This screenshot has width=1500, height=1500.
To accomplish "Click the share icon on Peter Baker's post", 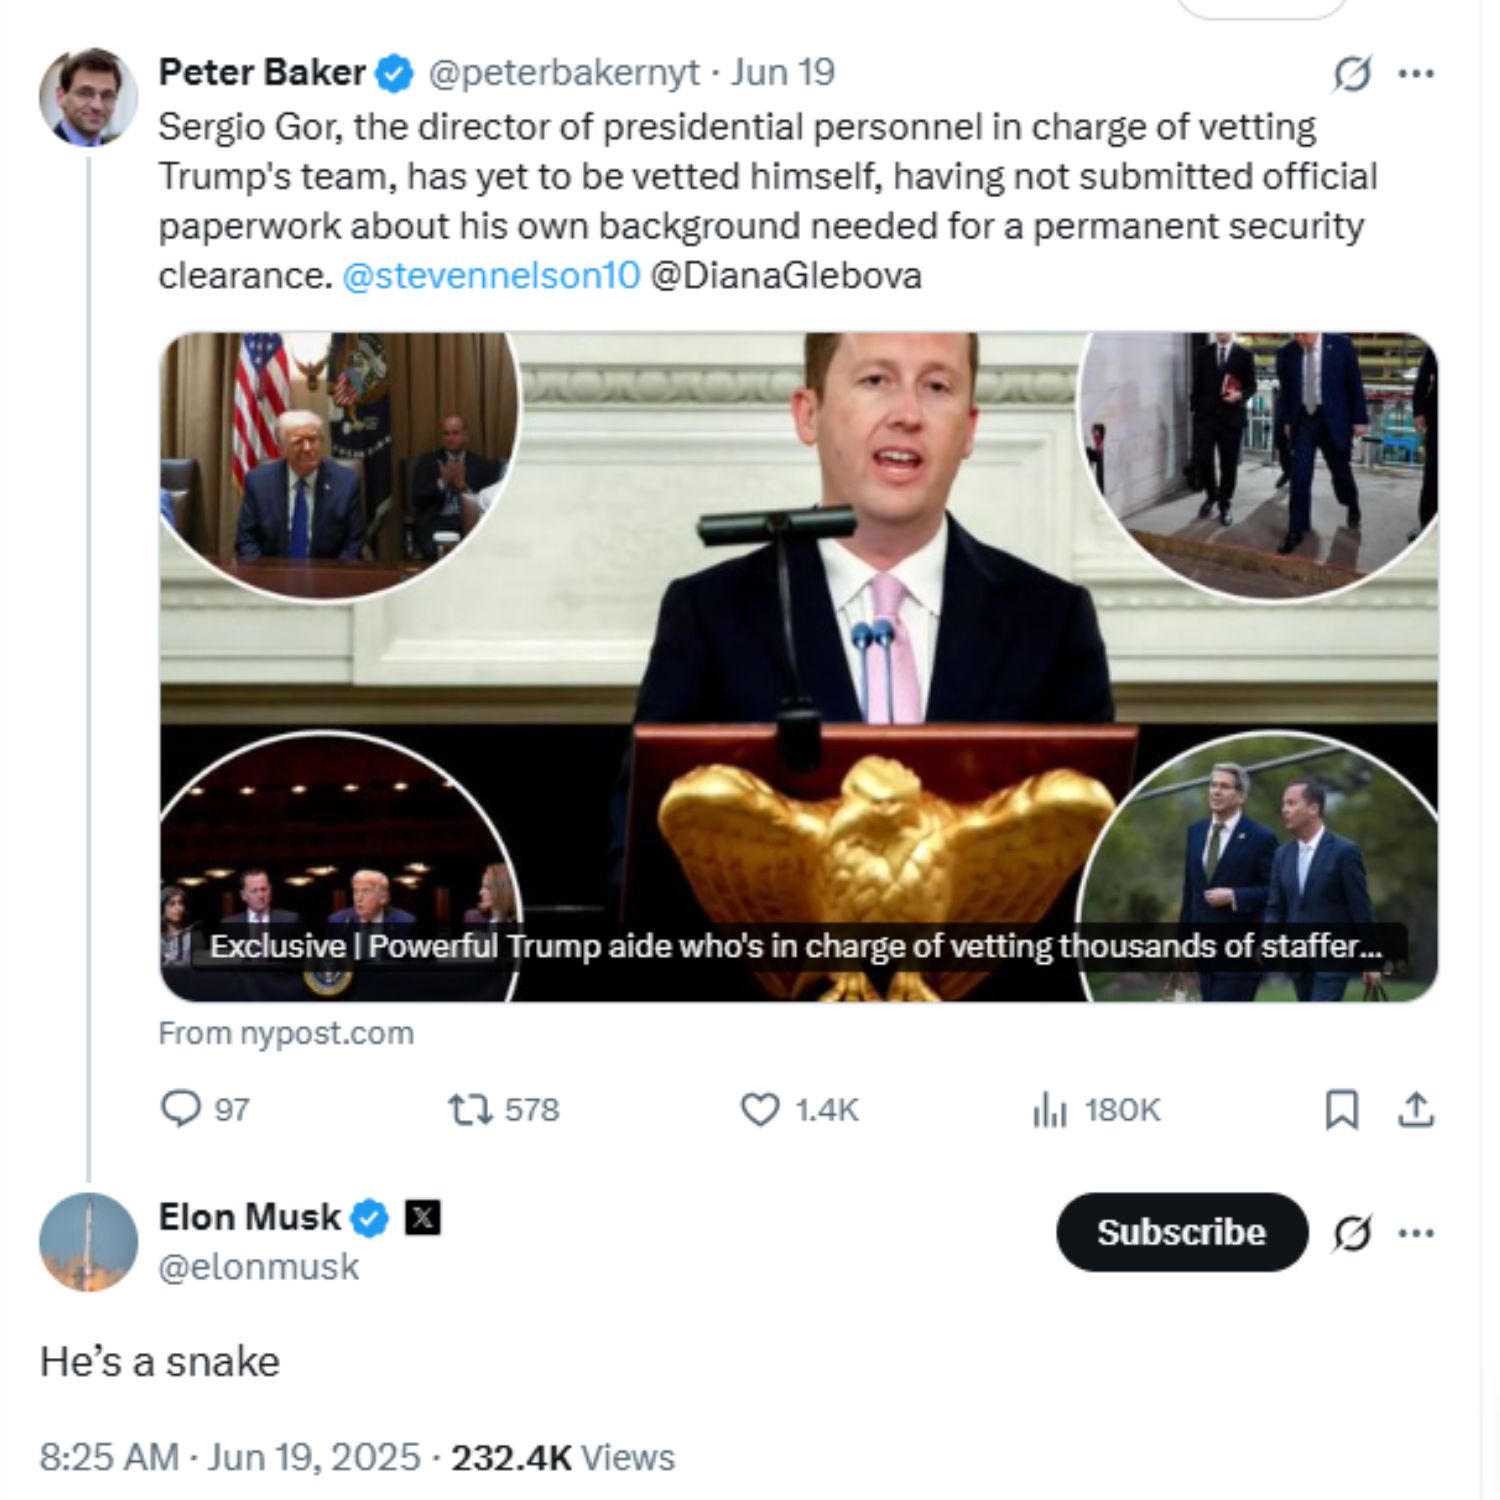I will pyautogui.click(x=1416, y=1110).
